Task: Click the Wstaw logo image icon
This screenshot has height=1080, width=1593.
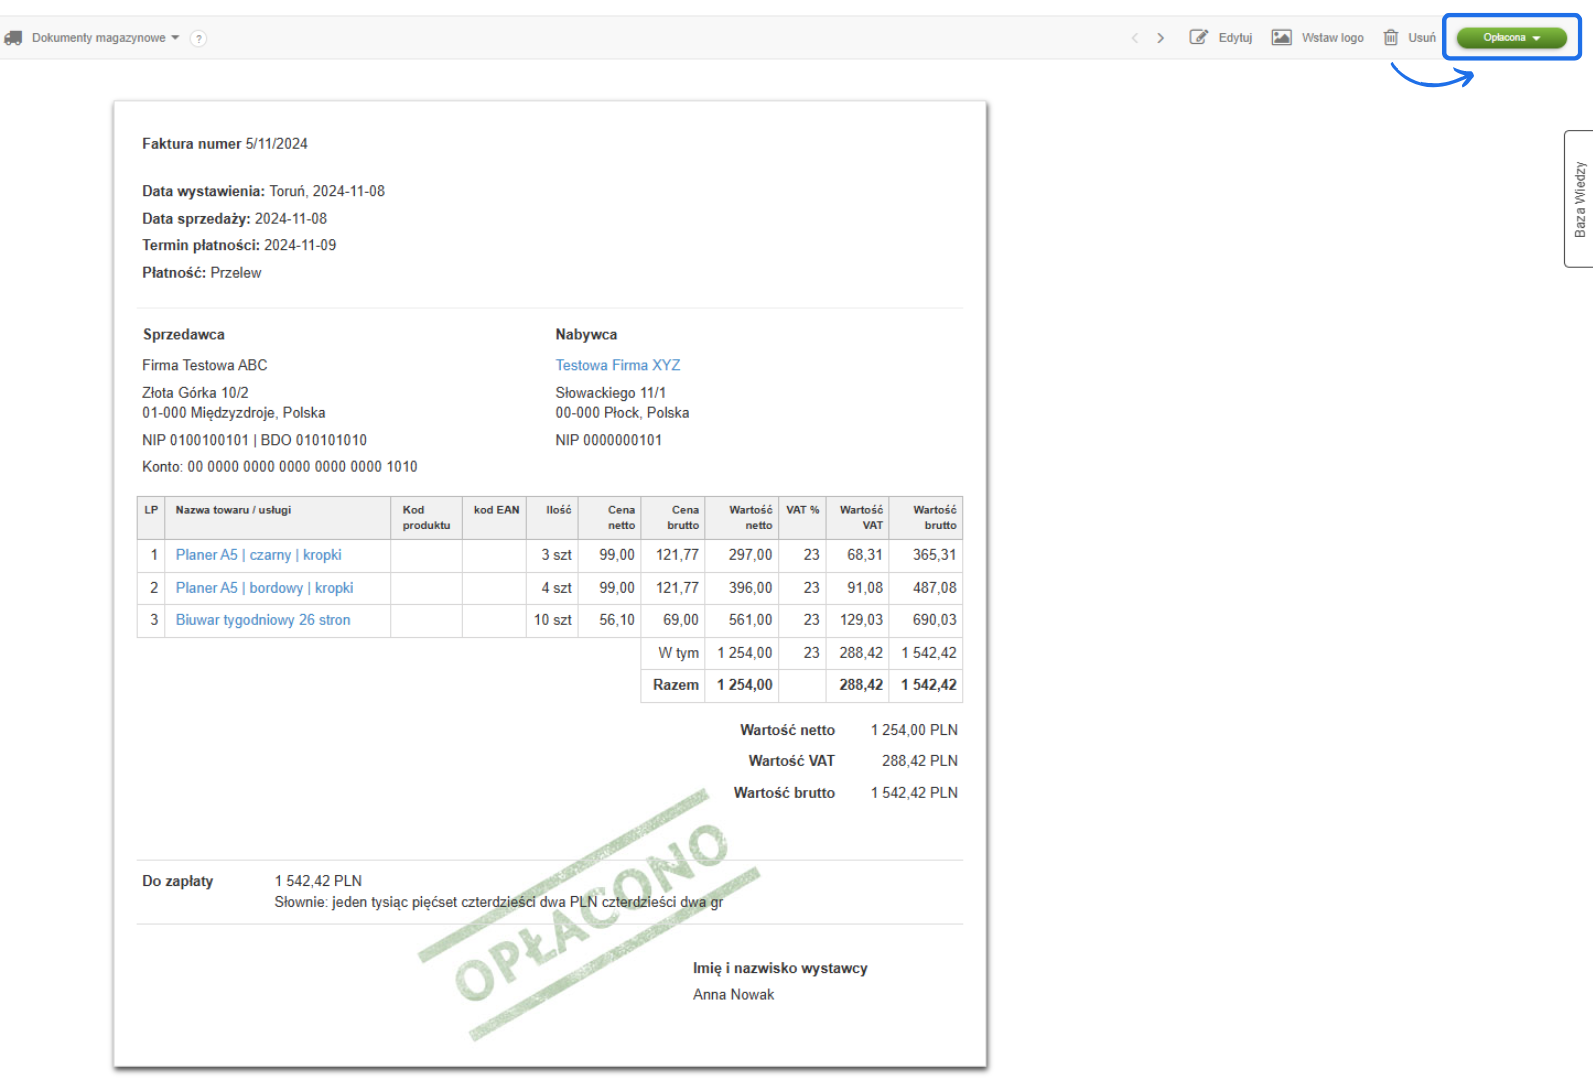Action: tap(1281, 38)
